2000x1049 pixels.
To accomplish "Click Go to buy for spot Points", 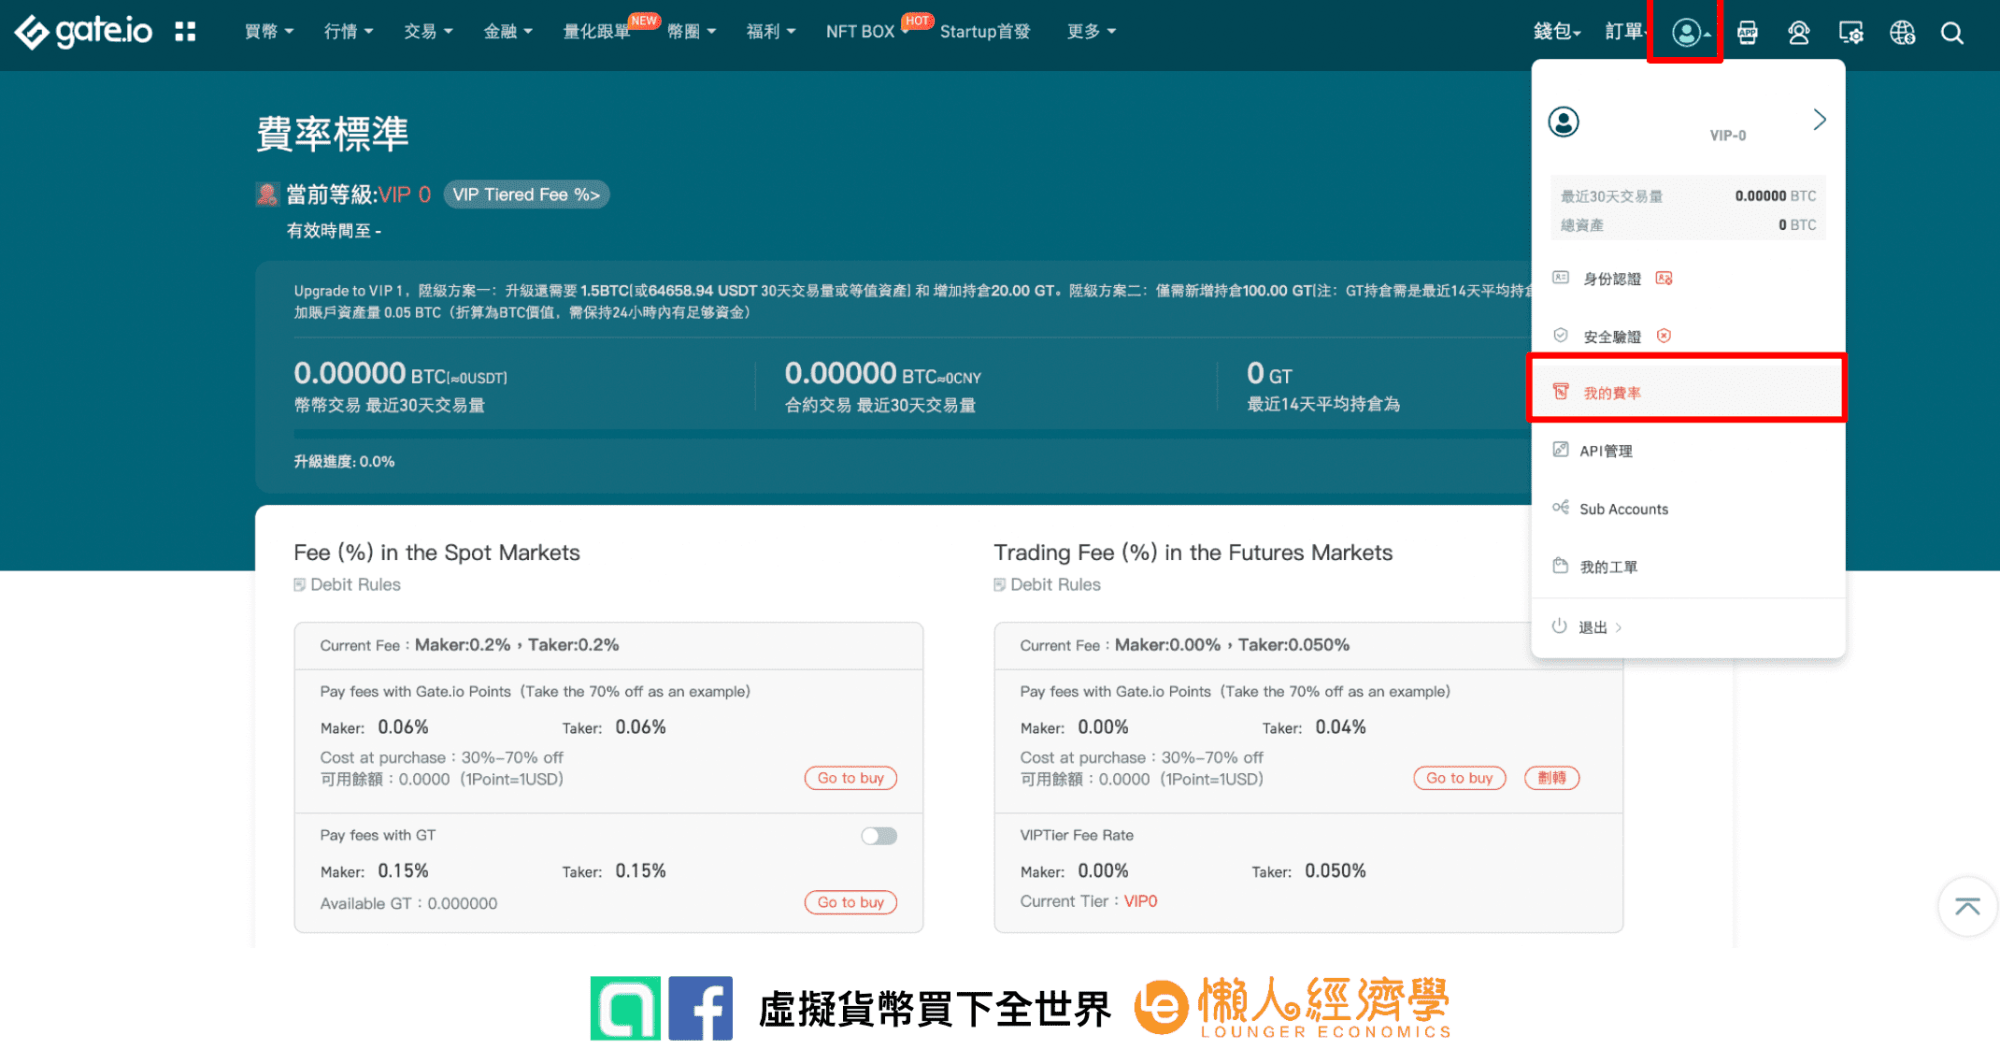I will pos(851,778).
